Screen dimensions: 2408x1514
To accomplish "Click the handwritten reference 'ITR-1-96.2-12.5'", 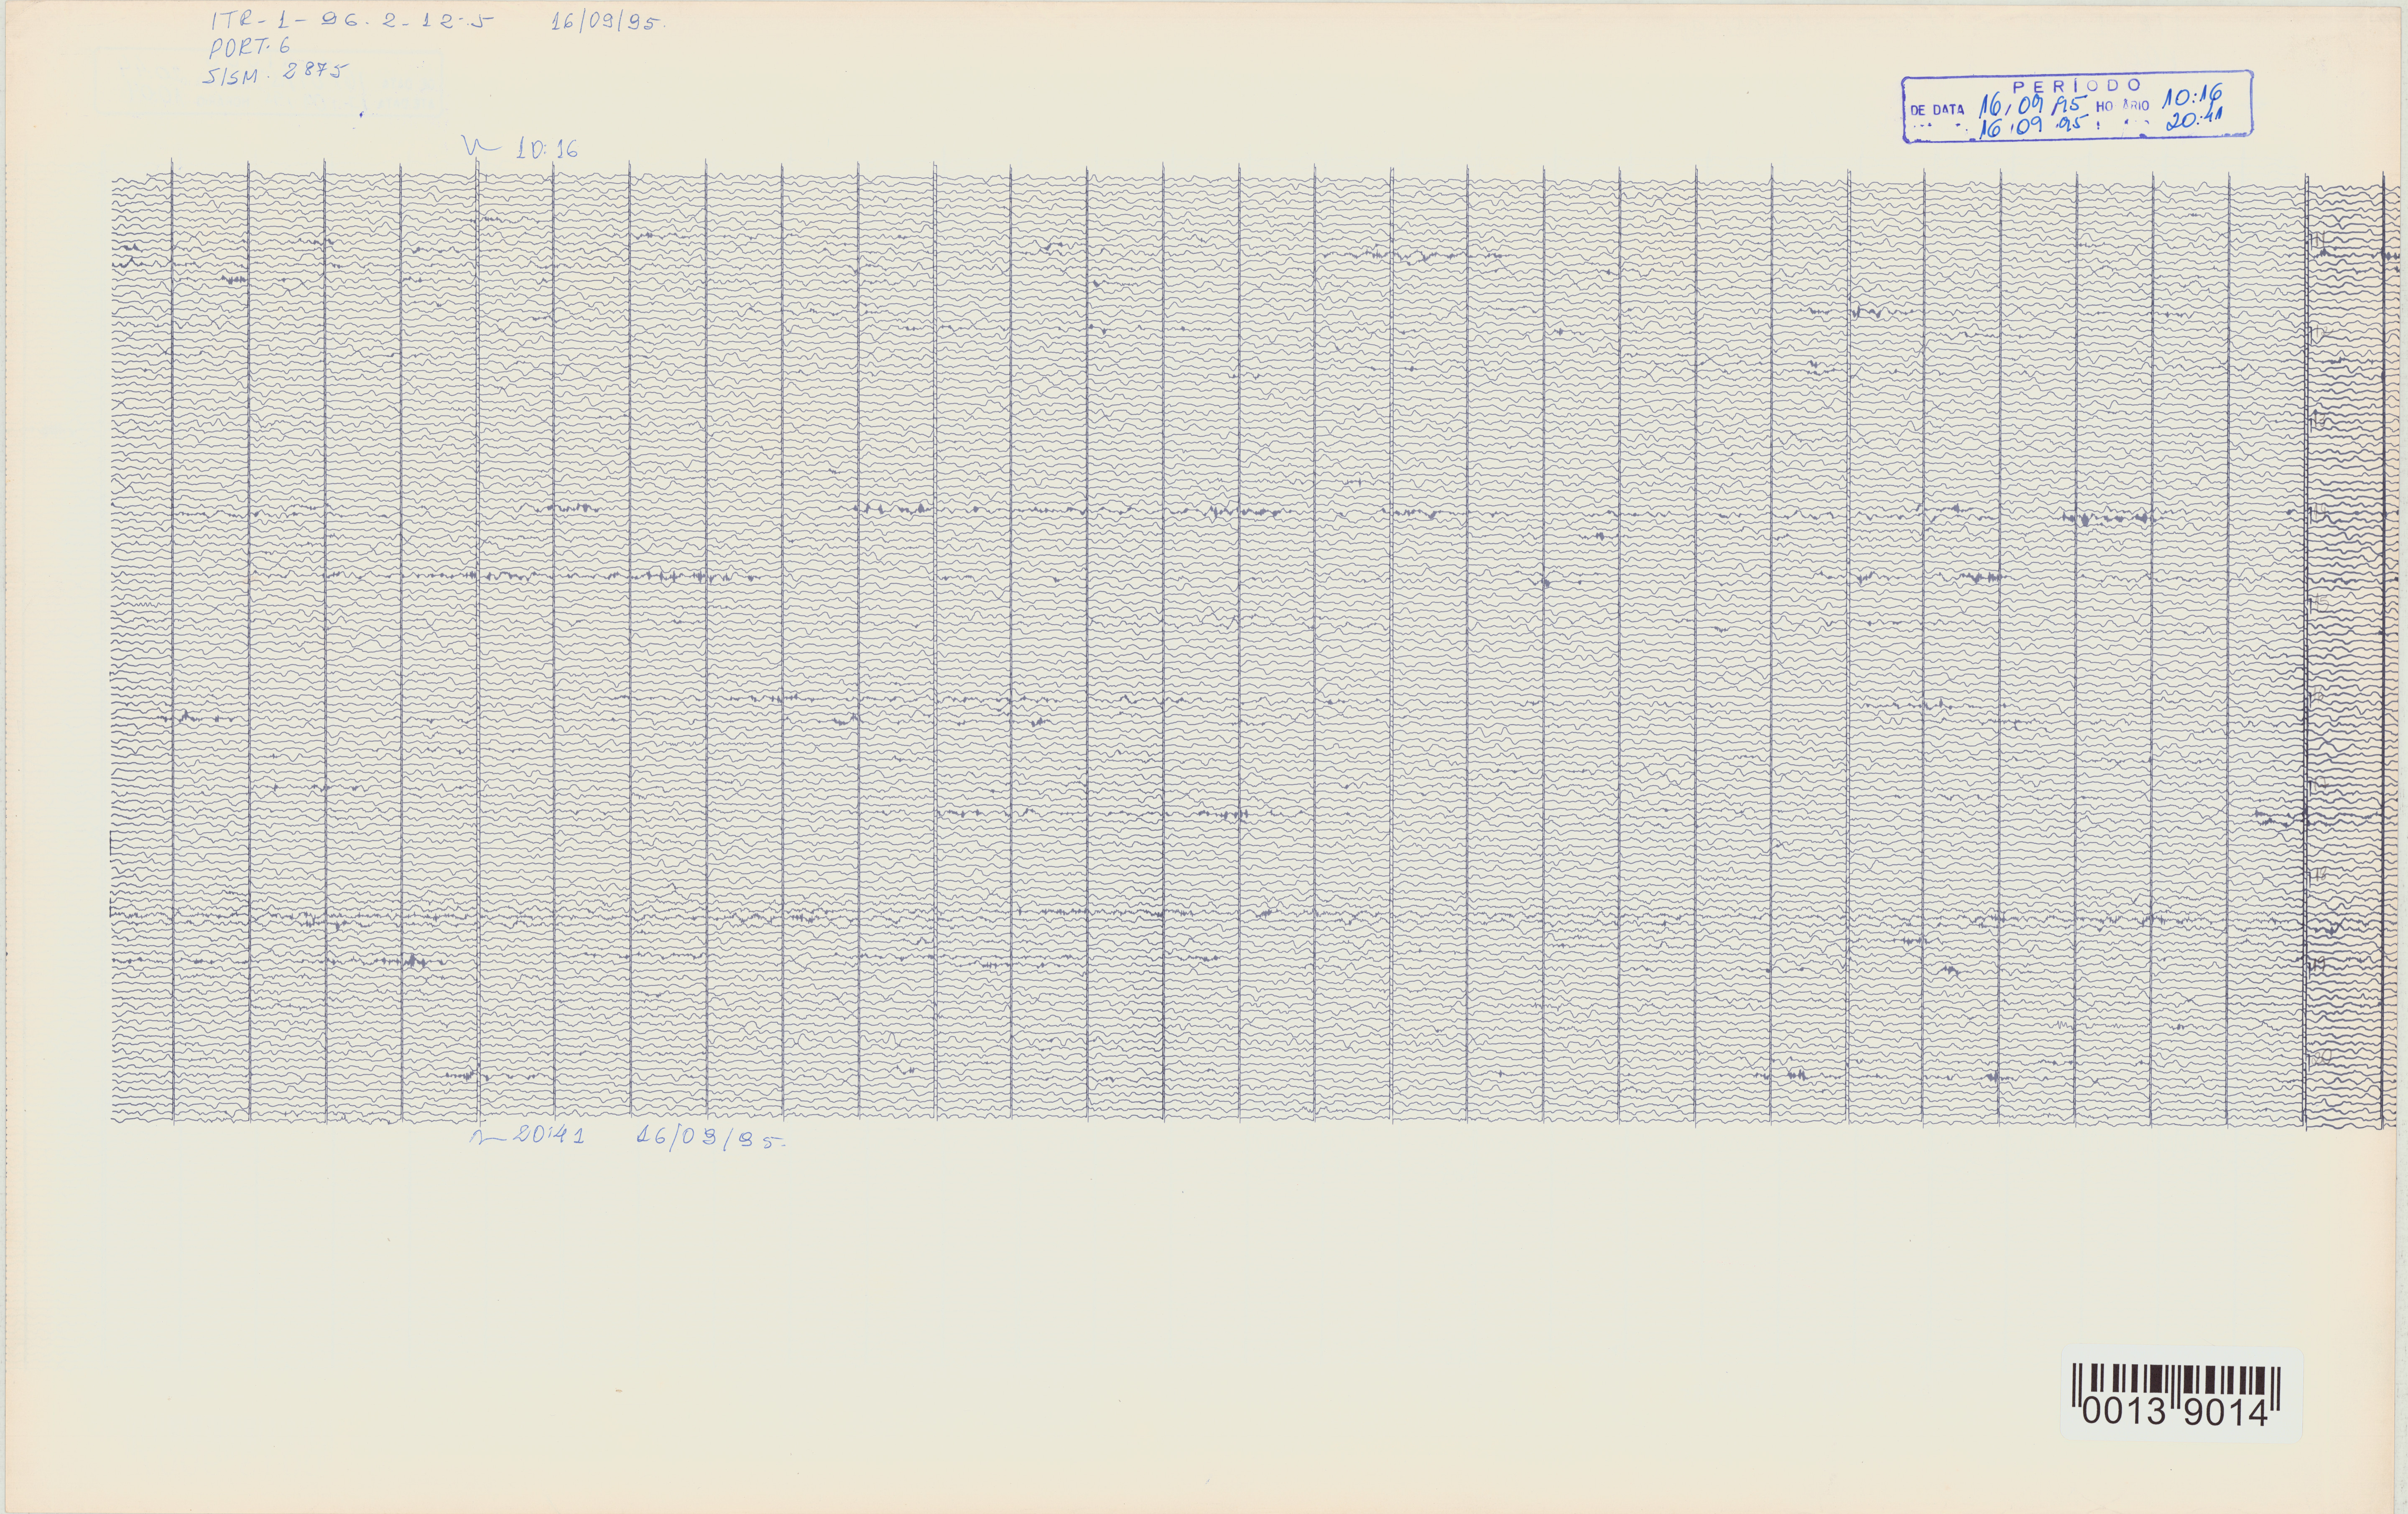I will (352, 21).
